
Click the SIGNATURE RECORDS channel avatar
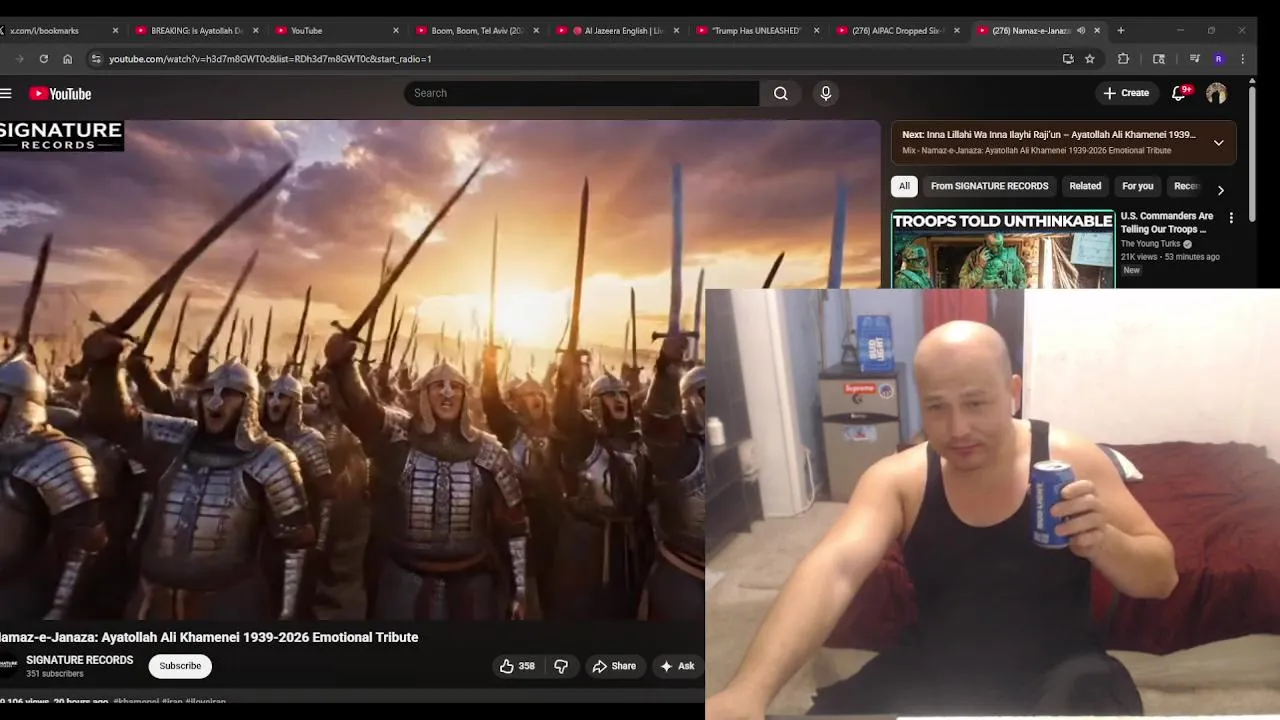point(8,666)
